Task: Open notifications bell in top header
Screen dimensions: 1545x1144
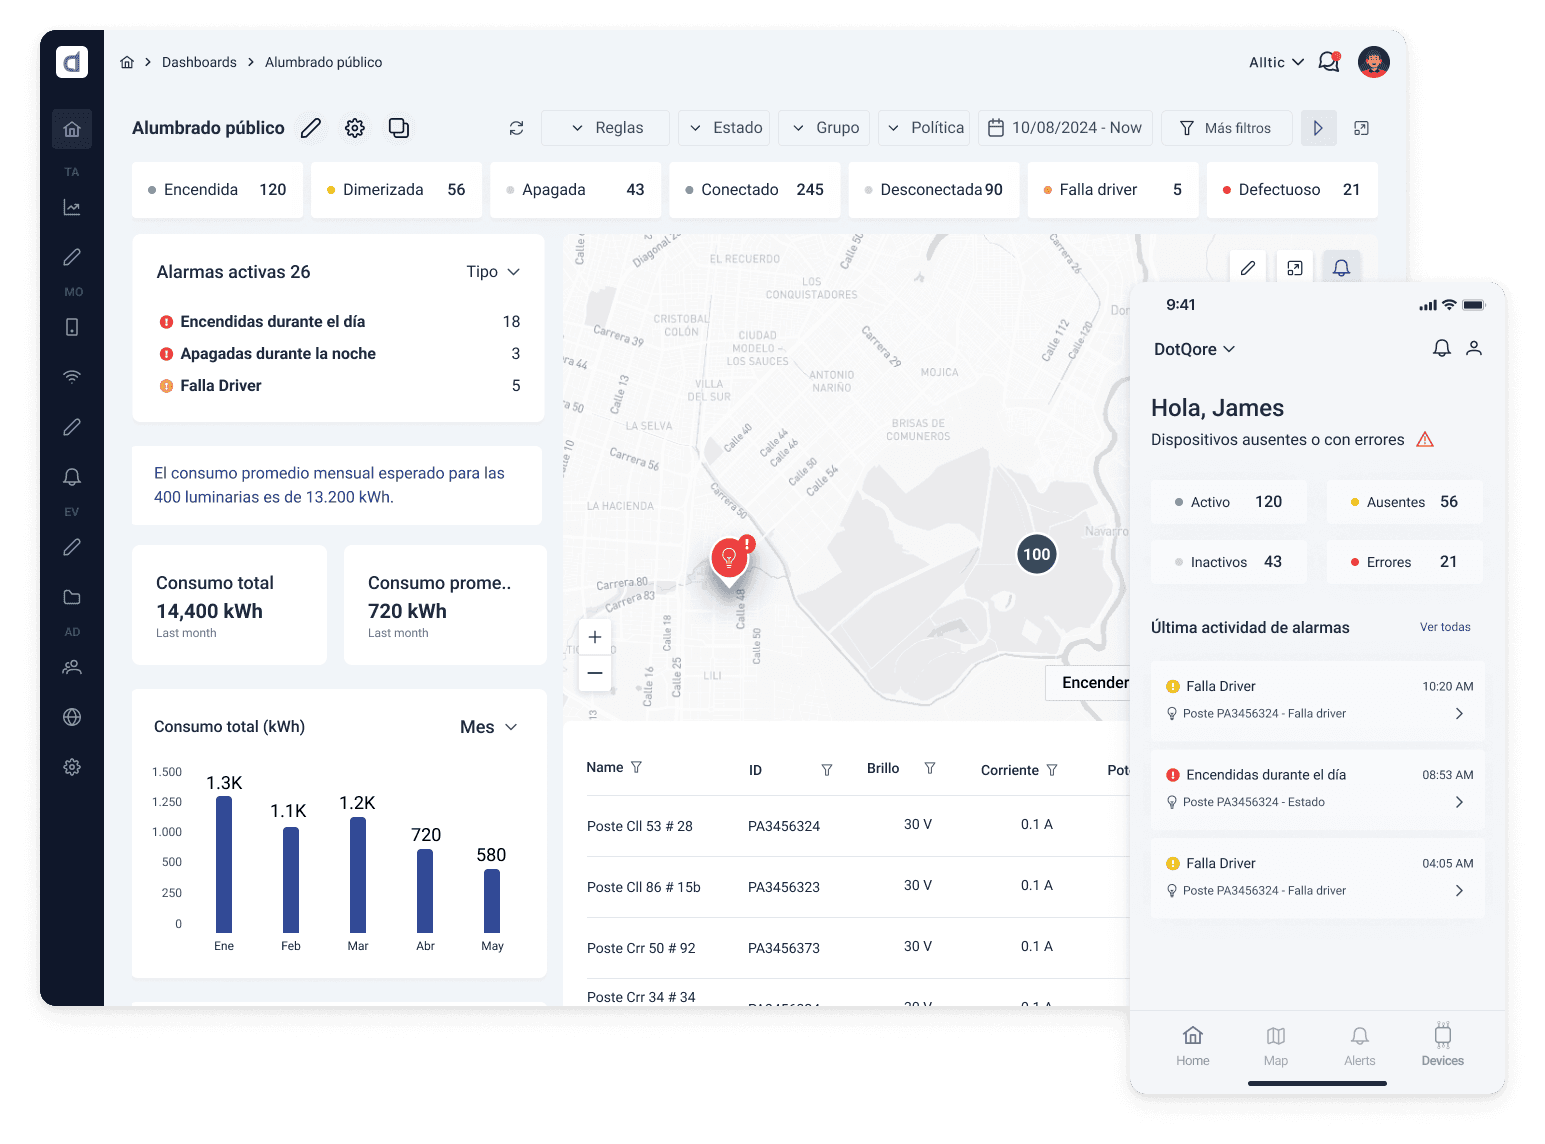Action: (x=1329, y=62)
